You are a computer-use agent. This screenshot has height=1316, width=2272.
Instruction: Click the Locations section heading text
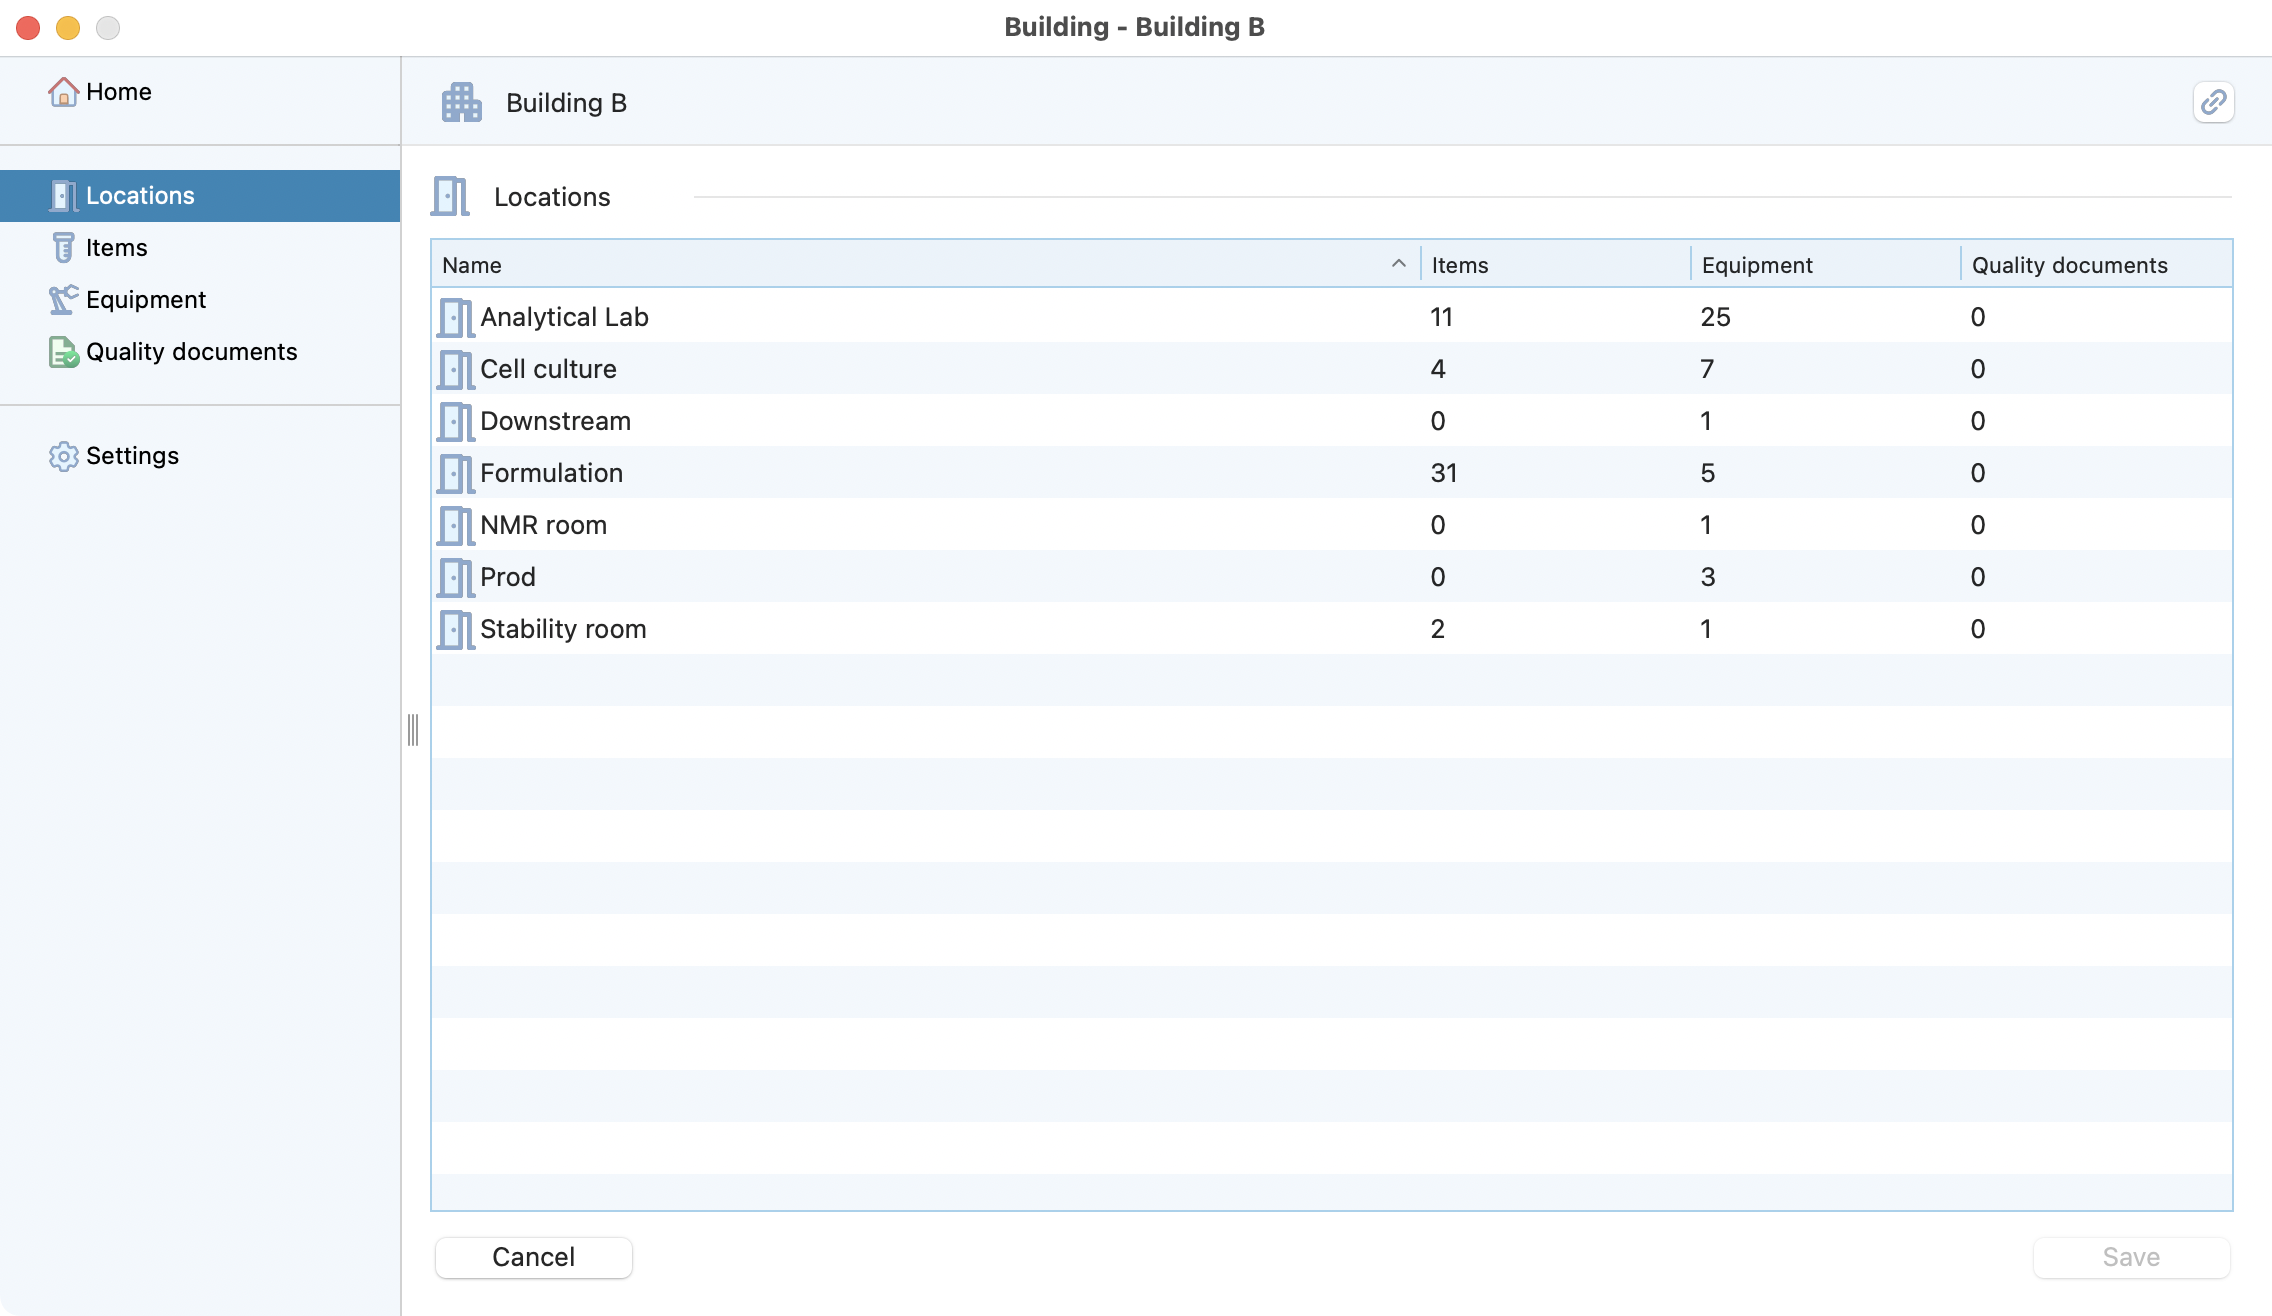552,197
